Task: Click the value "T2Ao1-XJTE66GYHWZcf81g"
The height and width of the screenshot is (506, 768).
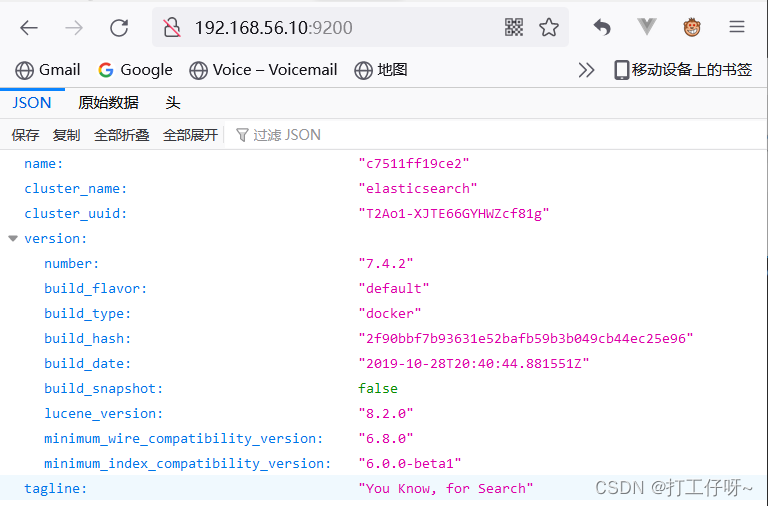Action: tap(454, 214)
